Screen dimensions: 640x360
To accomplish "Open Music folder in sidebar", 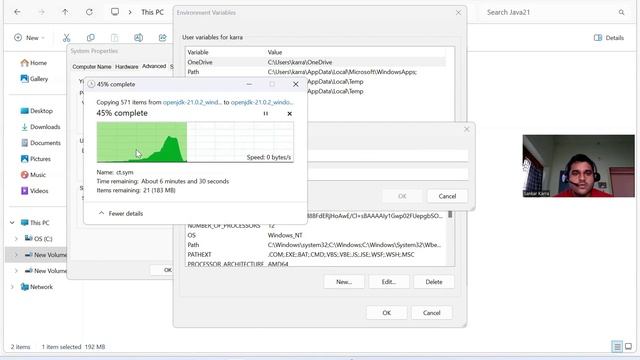I will [33, 175].
